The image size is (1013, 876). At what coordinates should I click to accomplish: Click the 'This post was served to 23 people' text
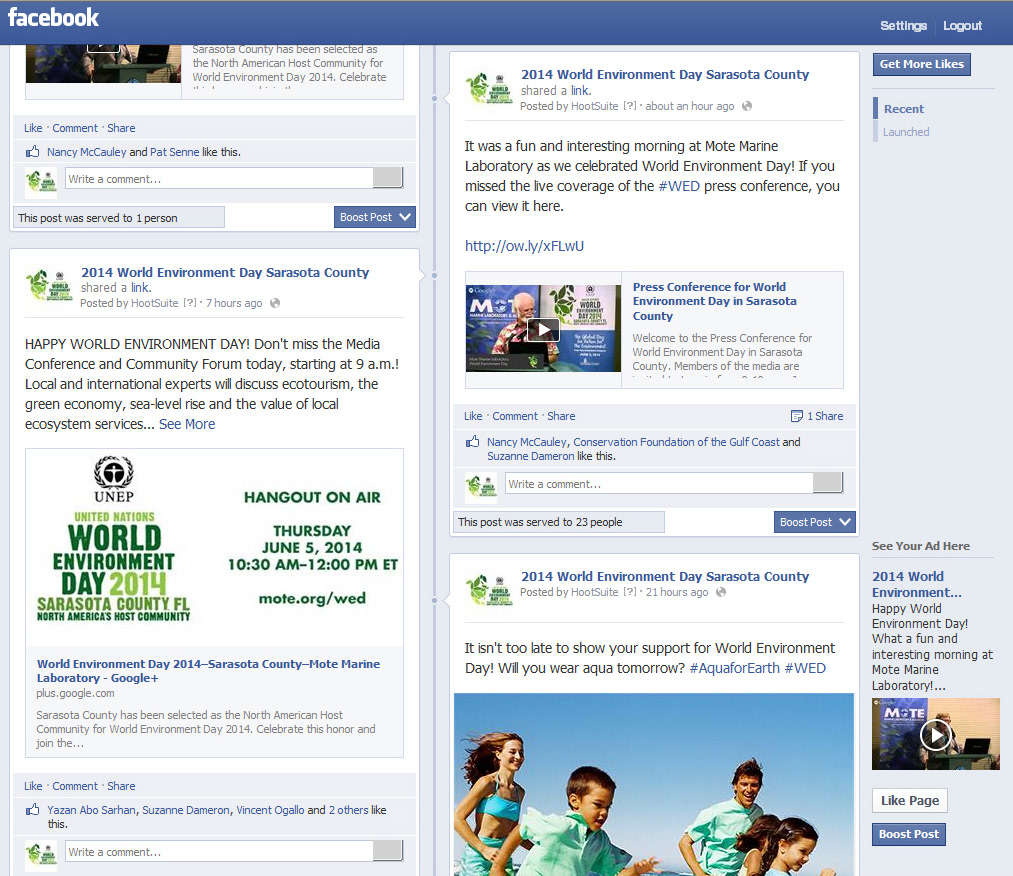coord(540,522)
